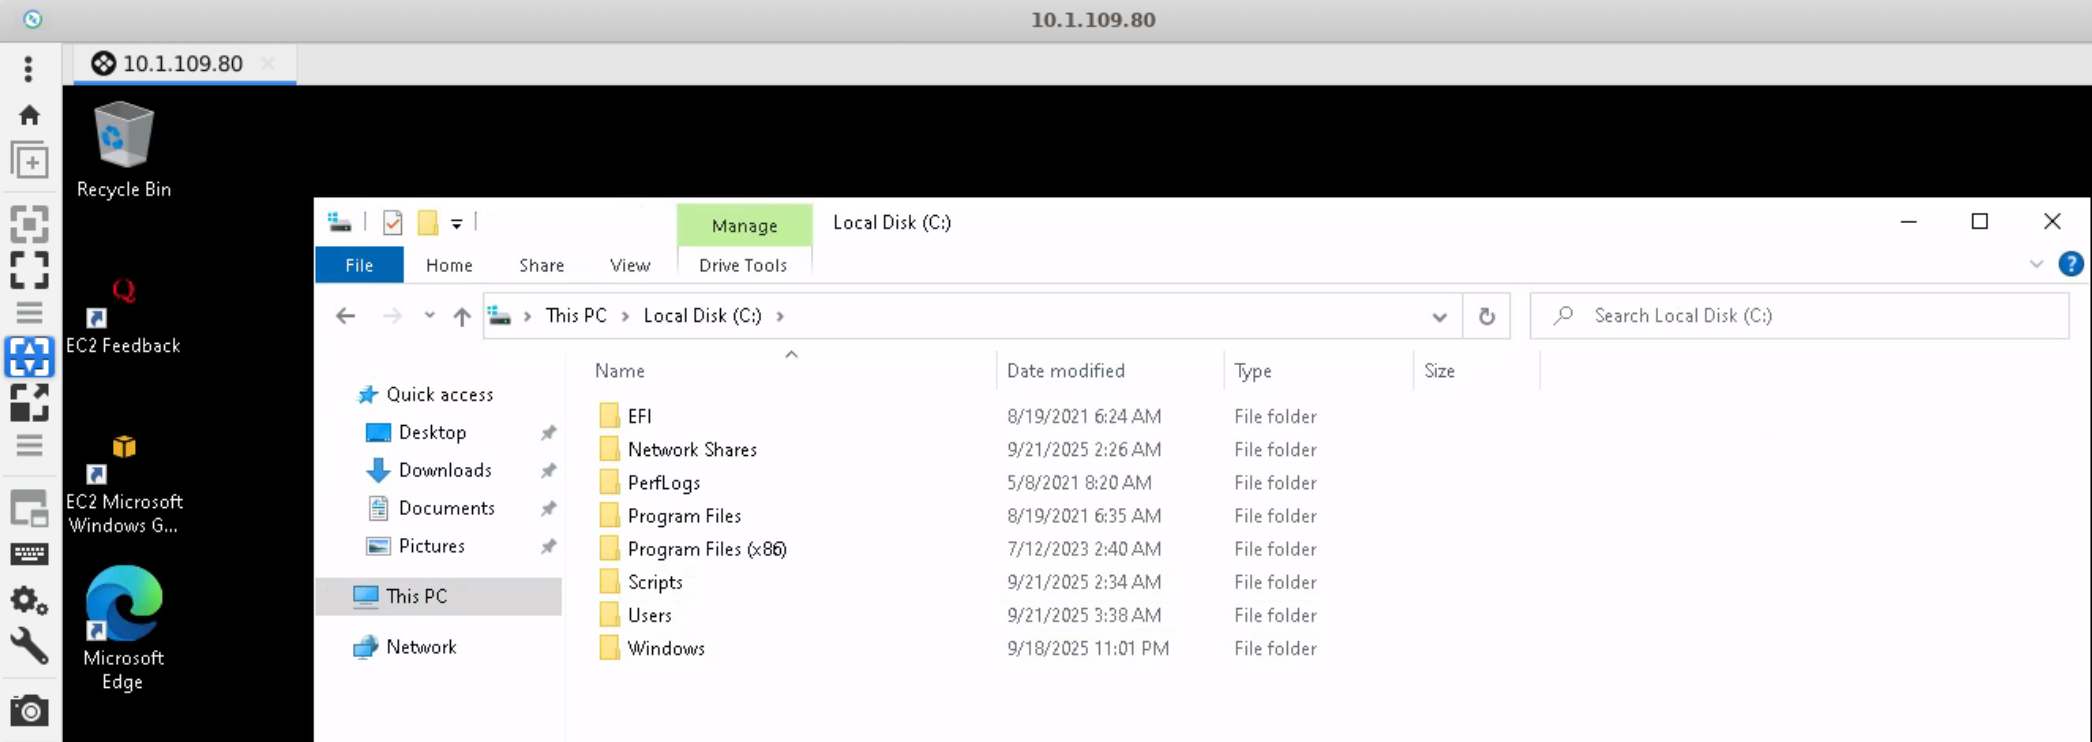Viewport: 2092px width, 742px height.
Task: Click the Properties icon in quick access toolbar
Action: click(393, 223)
